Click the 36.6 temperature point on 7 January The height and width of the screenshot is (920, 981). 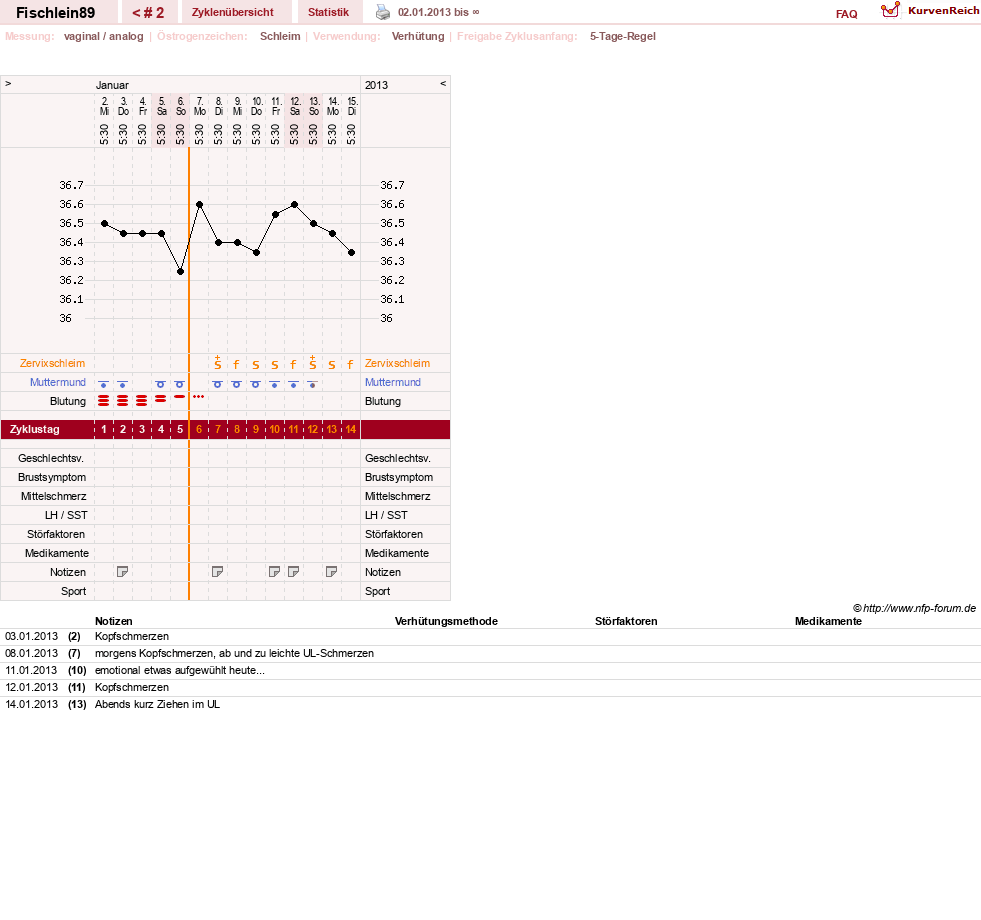199,205
